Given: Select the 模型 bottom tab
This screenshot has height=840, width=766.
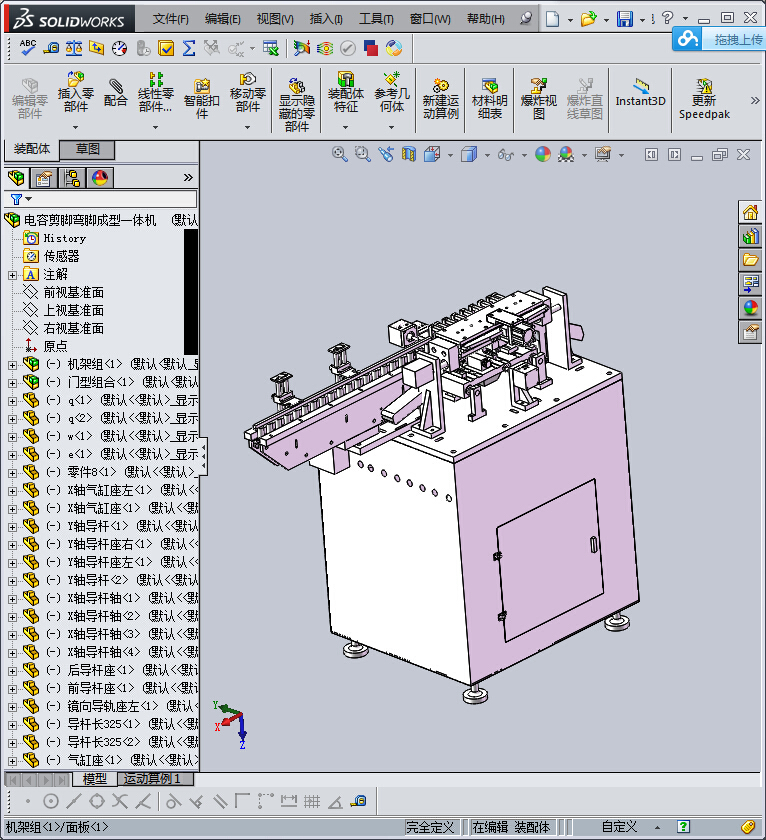Looking at the screenshot, I should [95, 779].
